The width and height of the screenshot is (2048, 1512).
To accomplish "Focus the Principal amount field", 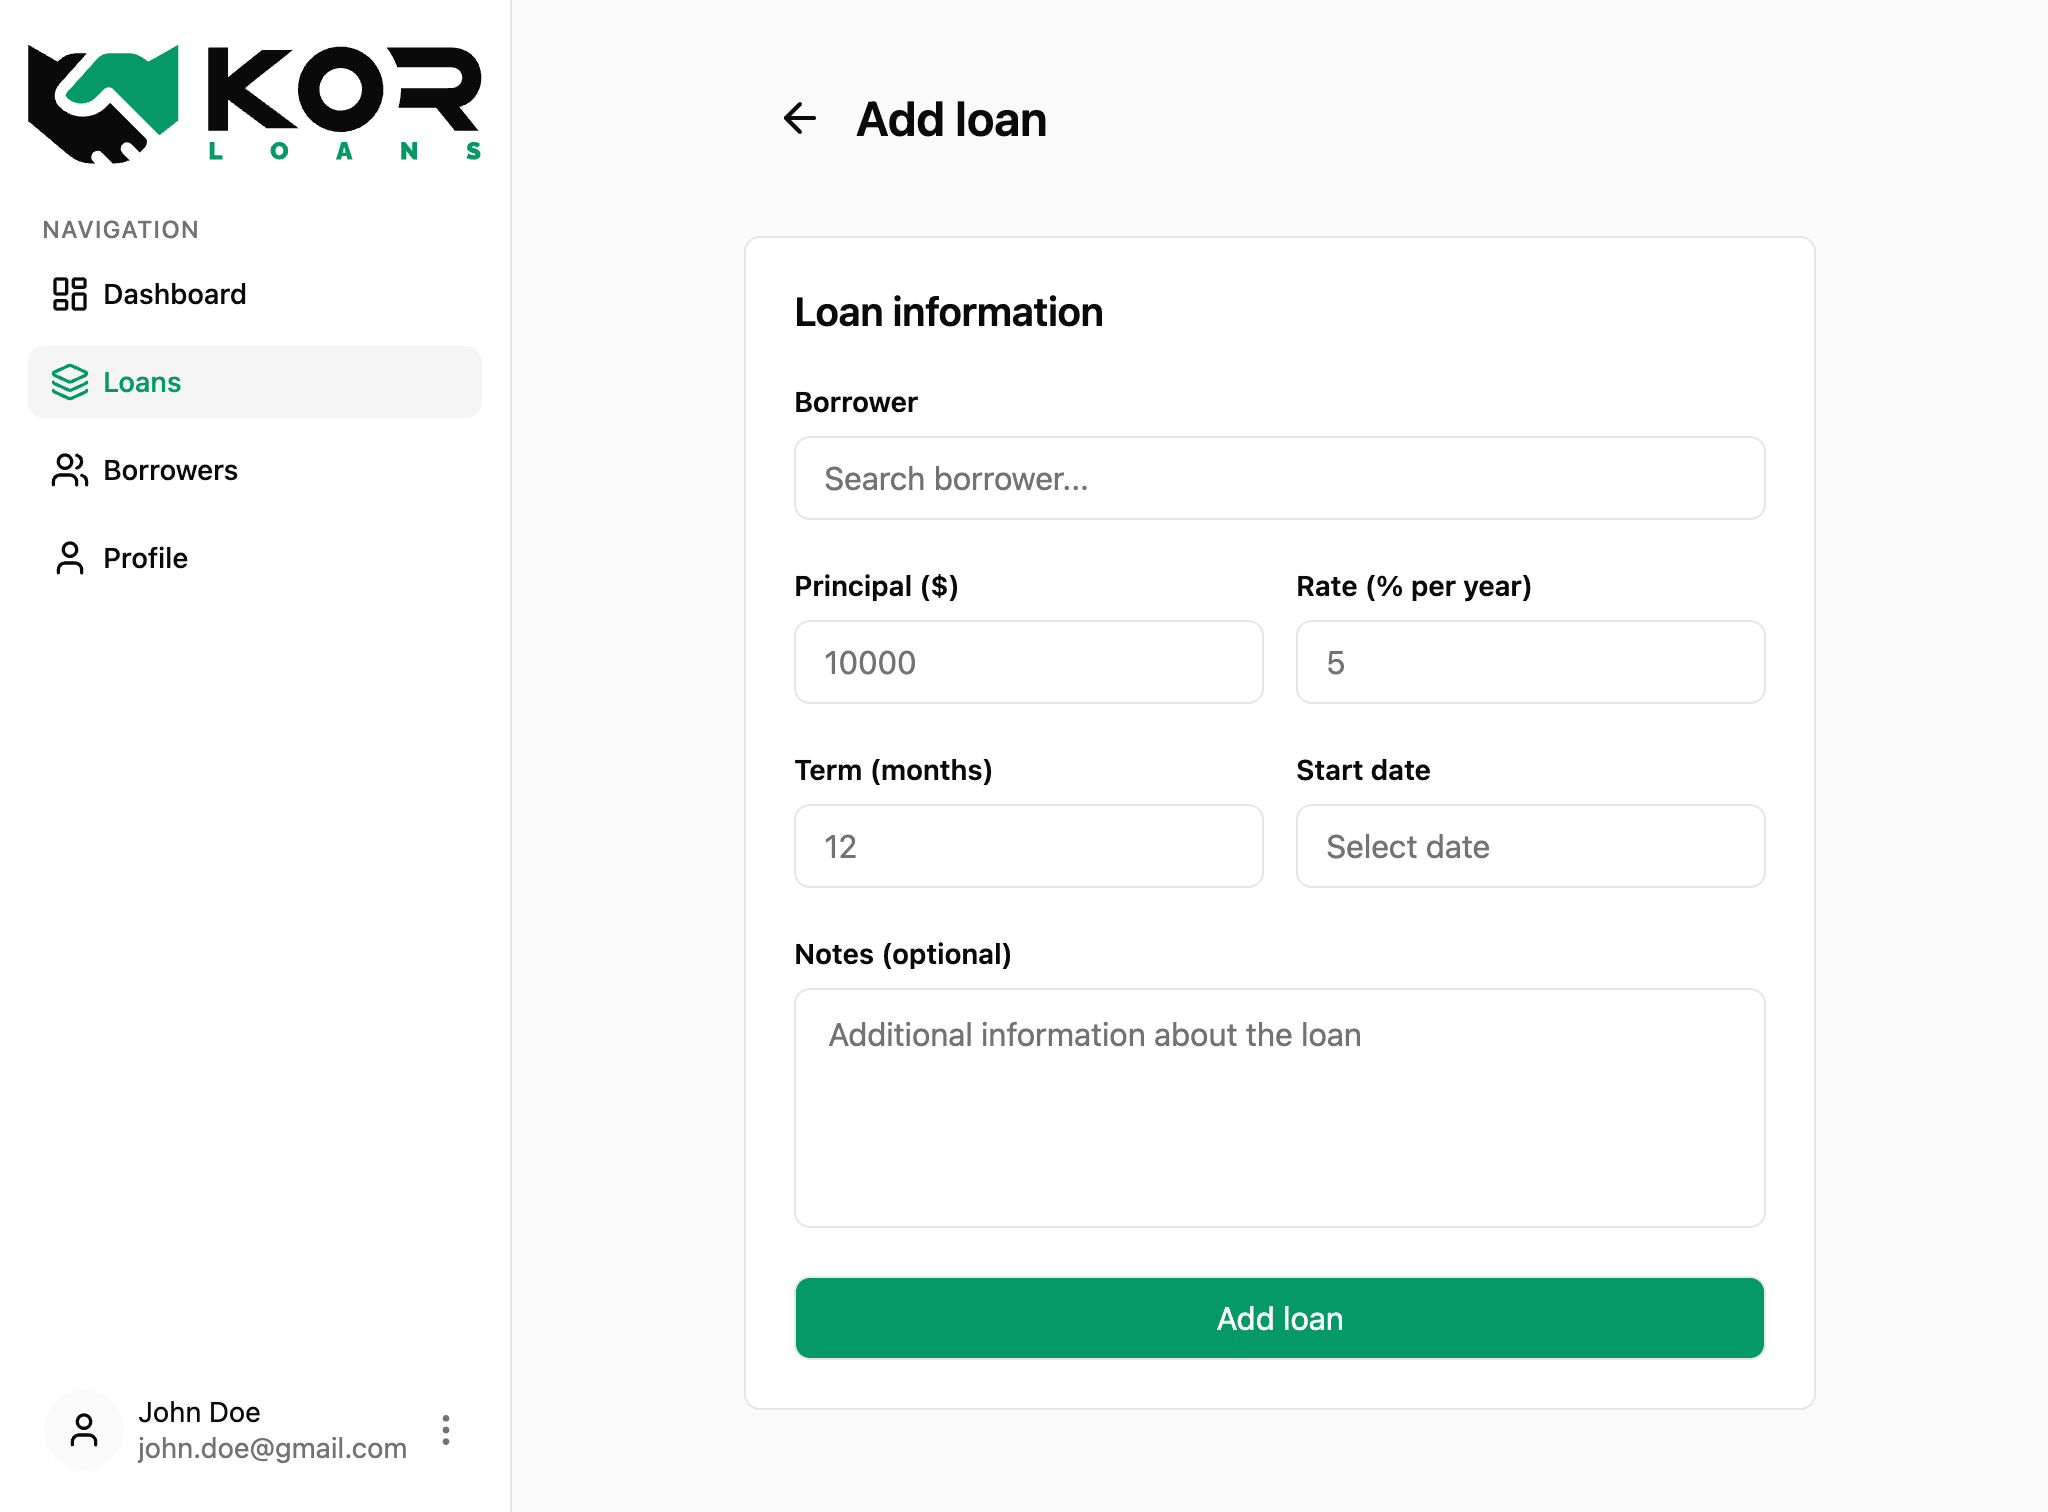I will point(1028,662).
